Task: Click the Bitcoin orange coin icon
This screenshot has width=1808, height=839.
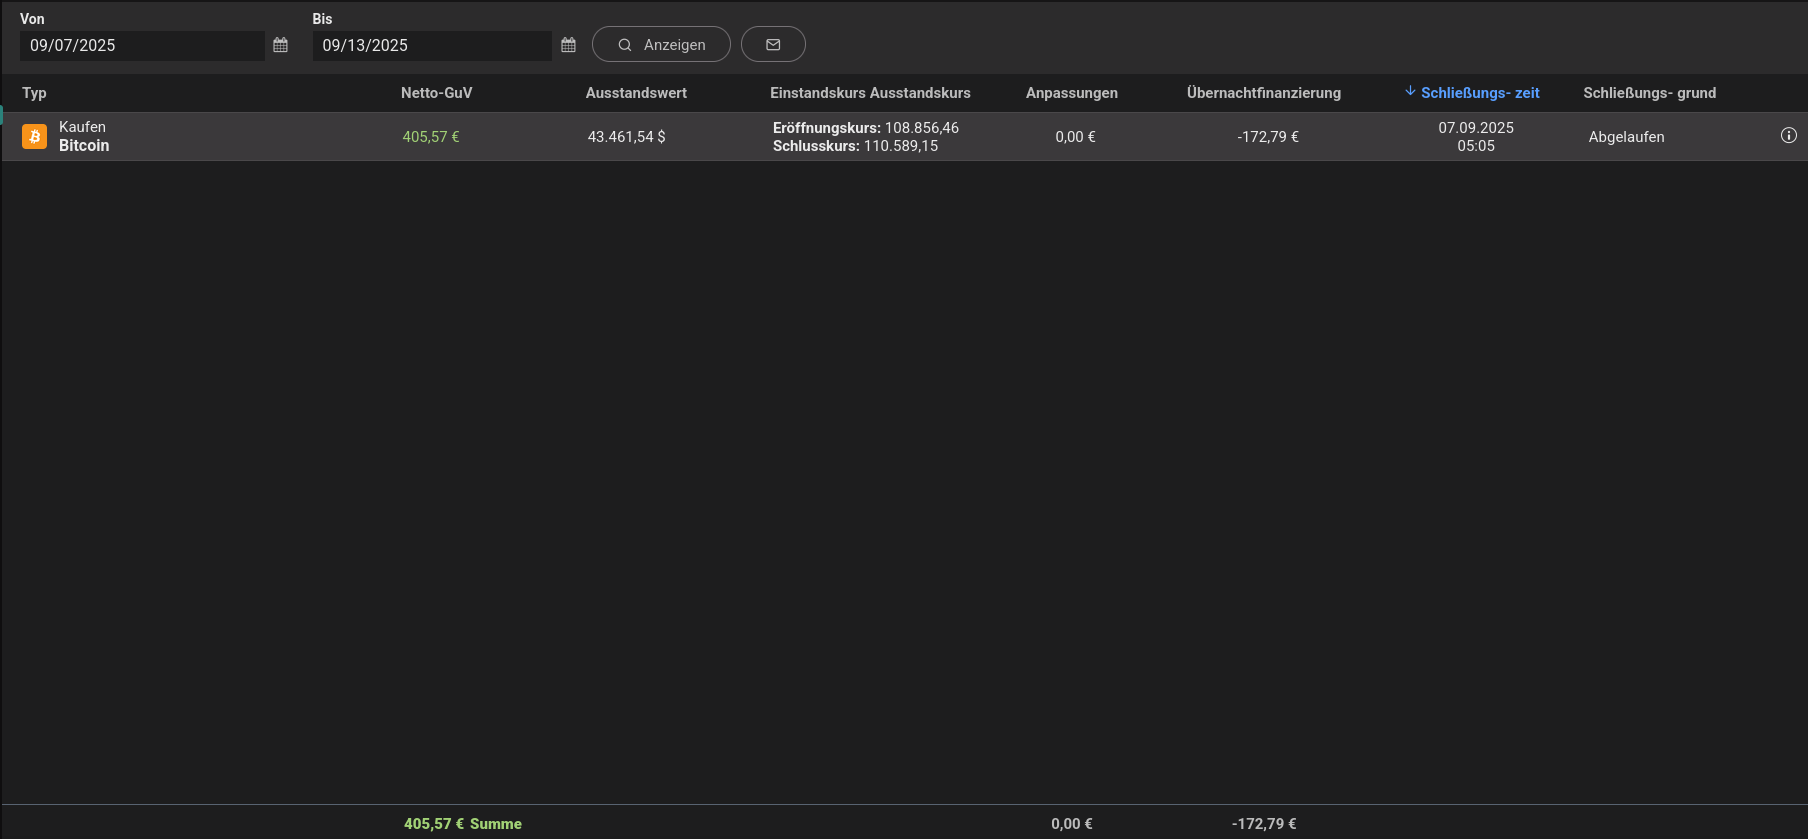Action: (x=35, y=137)
